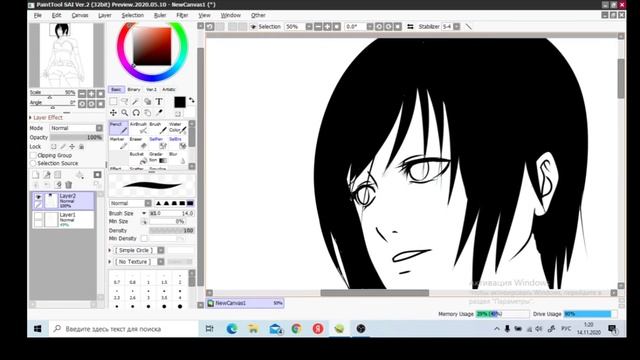Screen dimensions: 640x360
Task: Open the Layer menu
Action: pyautogui.click(x=105, y=15)
